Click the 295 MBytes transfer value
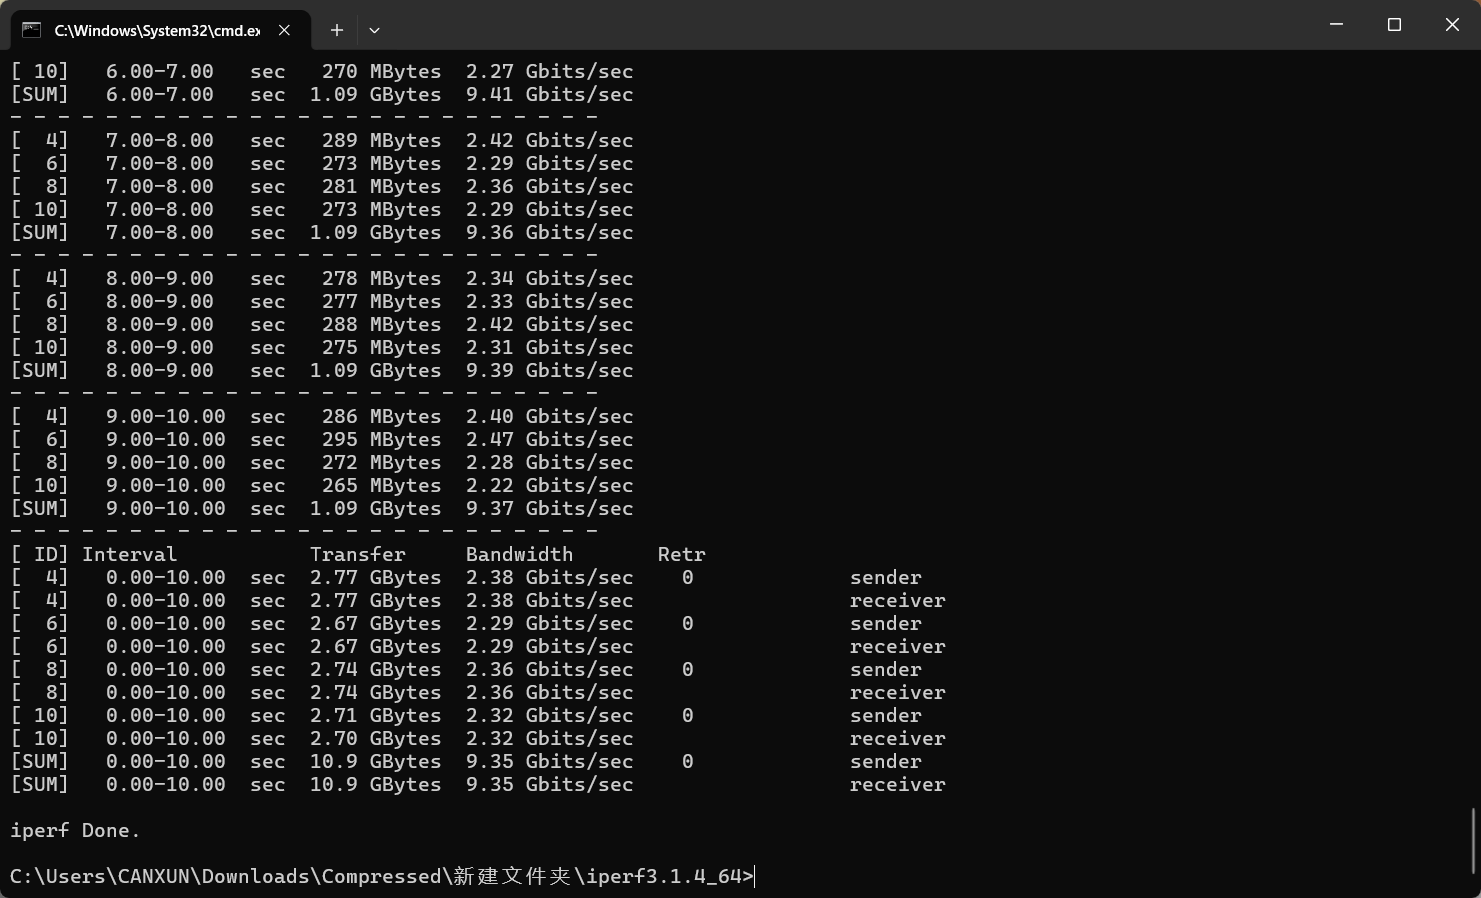 point(381,440)
